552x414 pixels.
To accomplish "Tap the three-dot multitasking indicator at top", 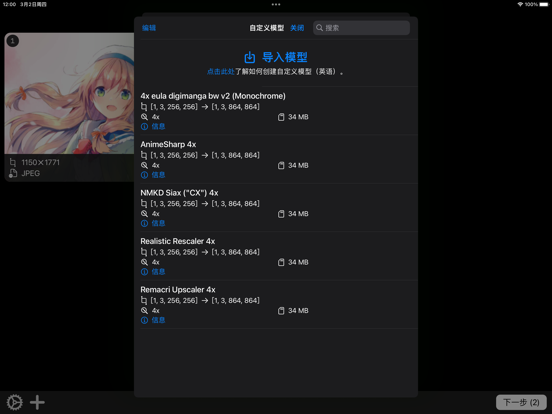I will point(276,5).
